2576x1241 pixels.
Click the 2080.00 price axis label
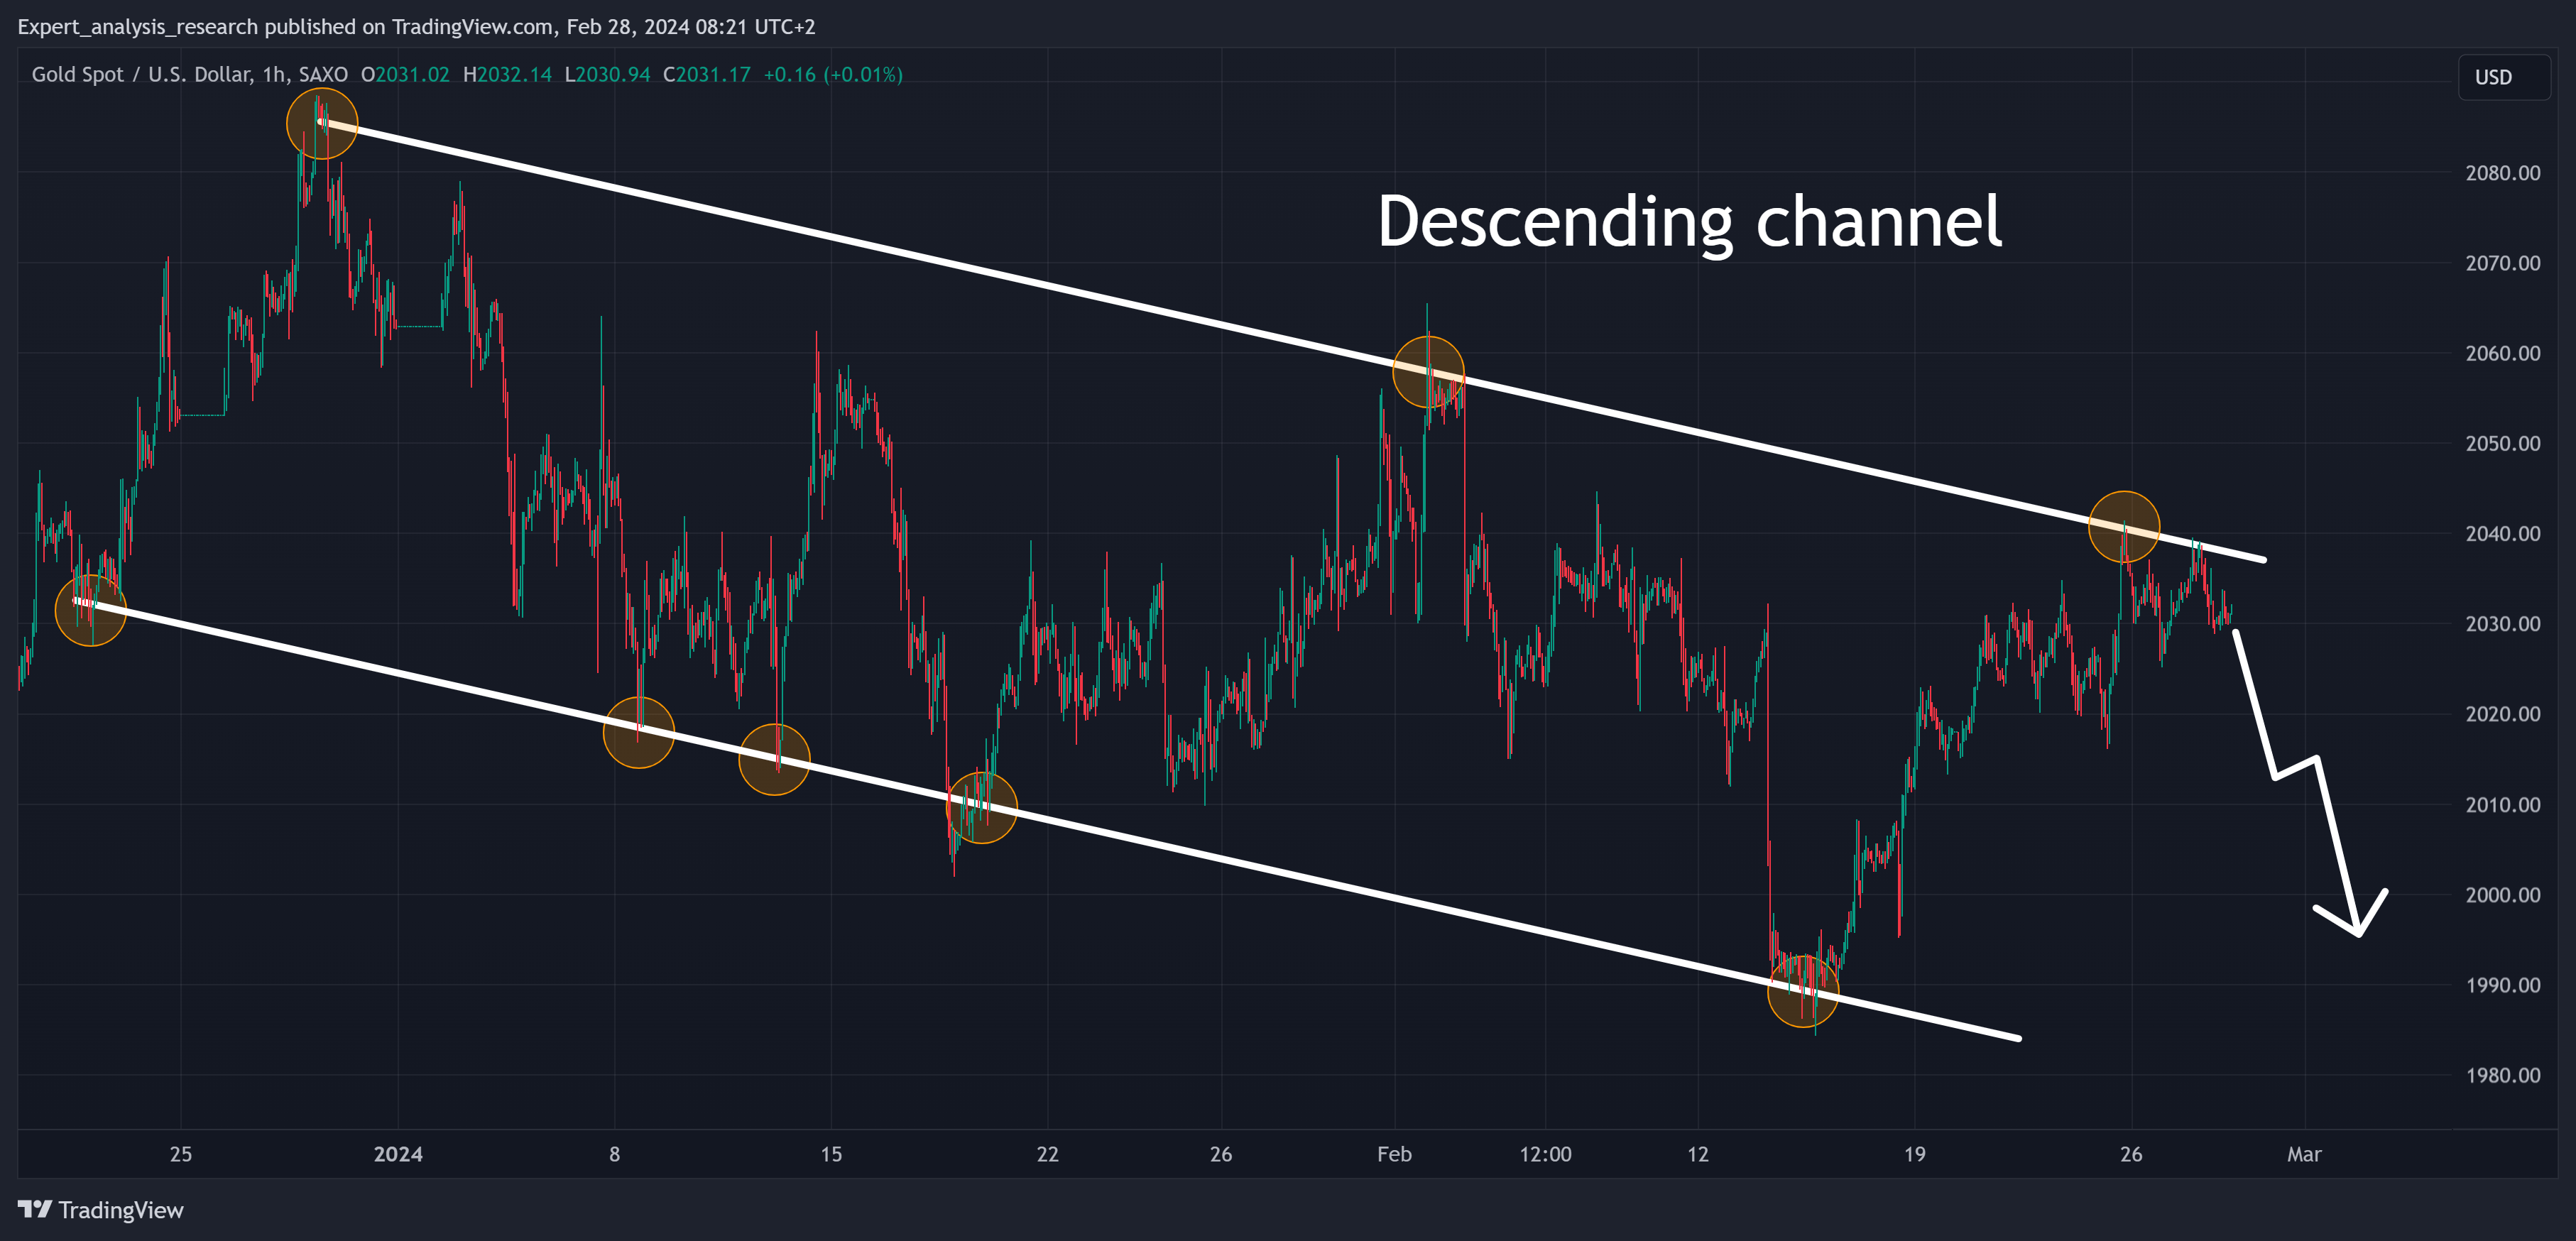pos(2502,173)
